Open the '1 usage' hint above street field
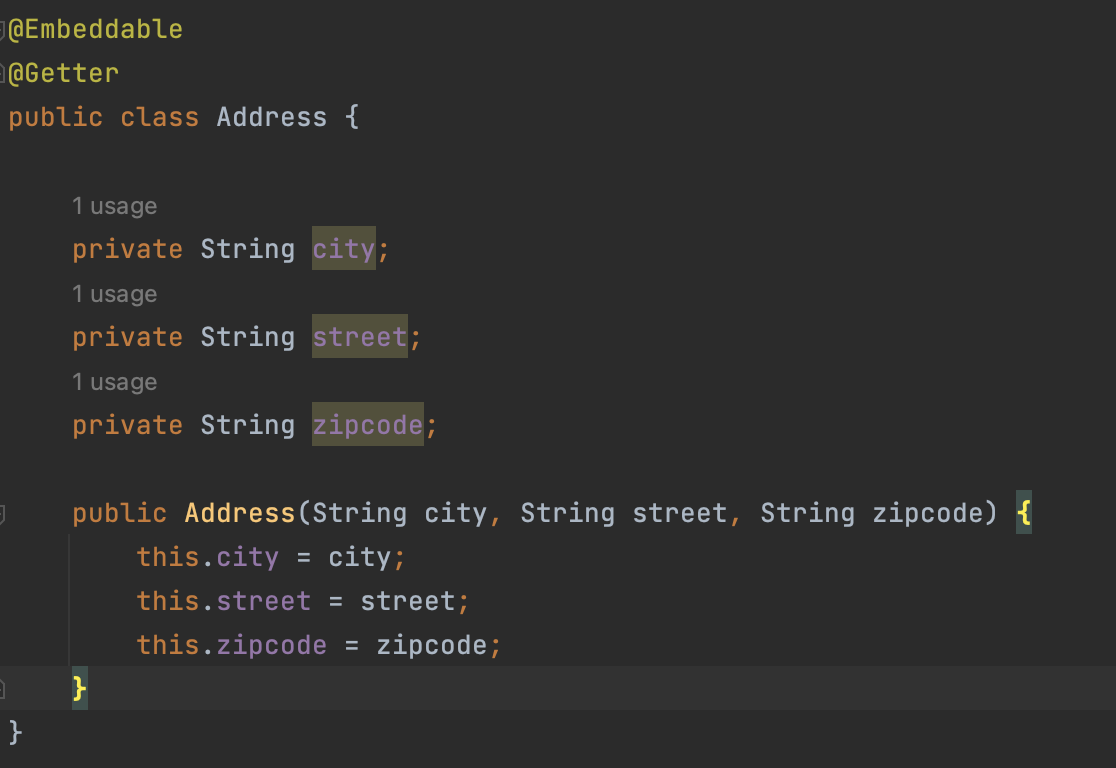The width and height of the screenshot is (1116, 768). 115,294
